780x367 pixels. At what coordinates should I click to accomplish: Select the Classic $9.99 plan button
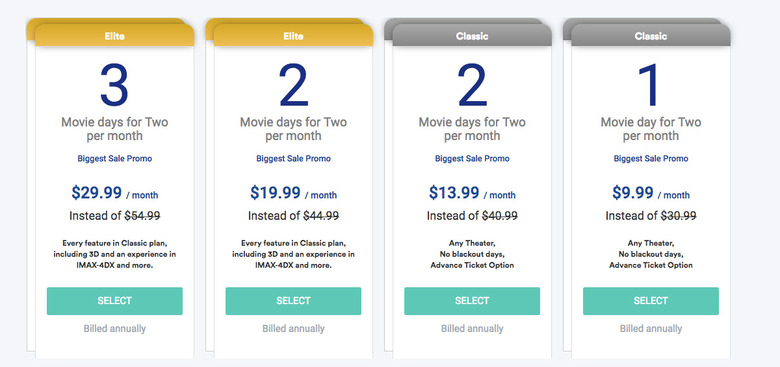pos(651,301)
